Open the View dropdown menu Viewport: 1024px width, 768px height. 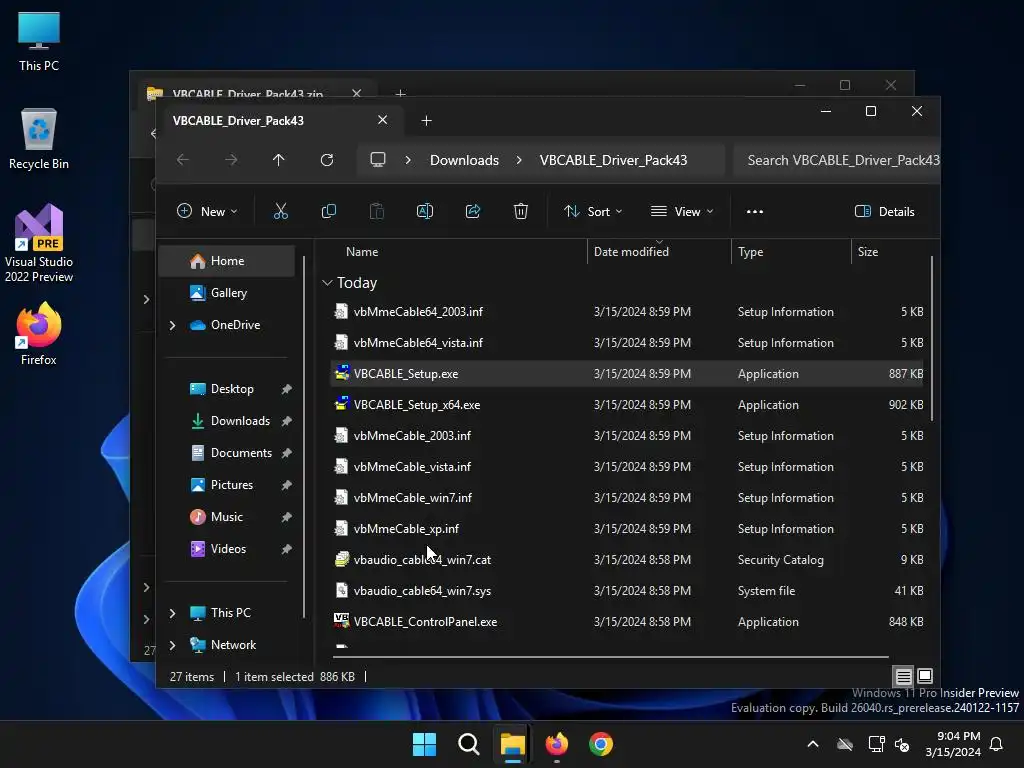(682, 212)
